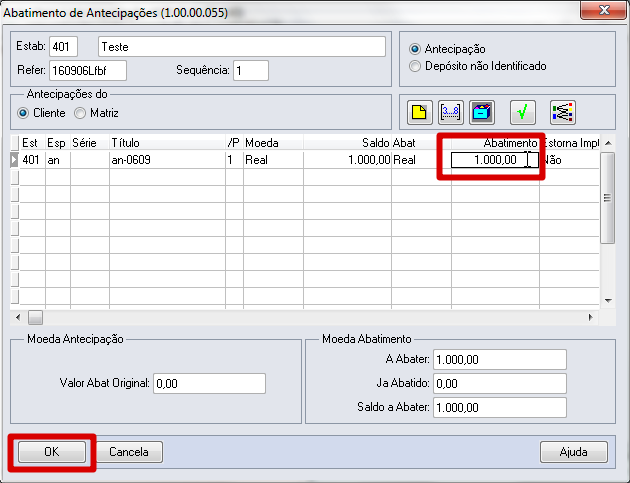Viewport: 630px width, 483px height.
Task: Confirm with the OK button
Action: 52,452
